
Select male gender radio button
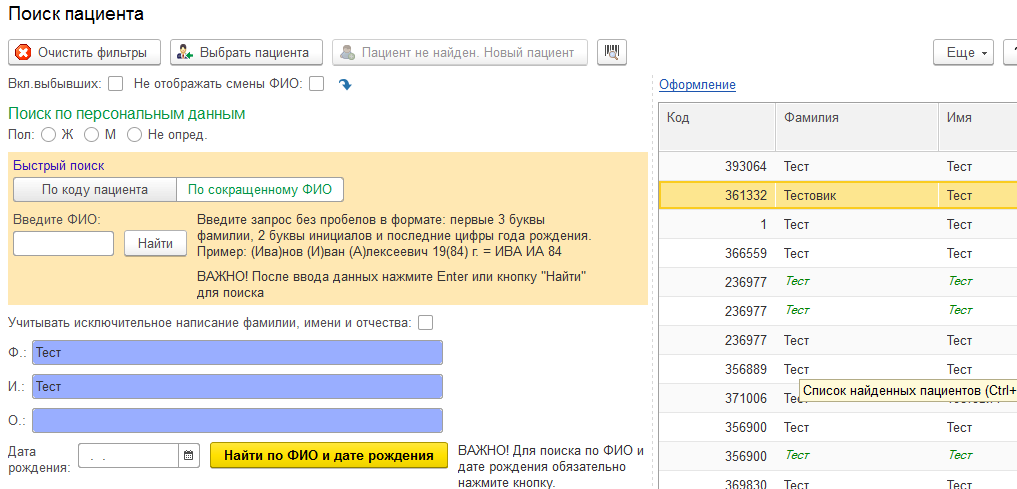92,134
